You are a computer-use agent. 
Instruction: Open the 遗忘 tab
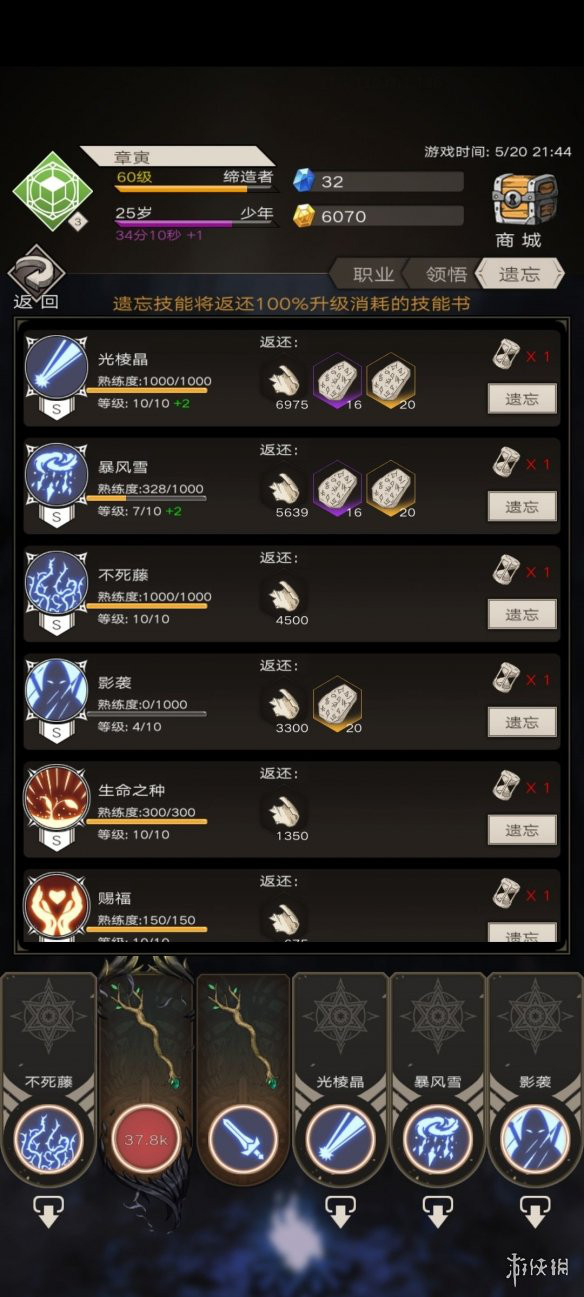pos(521,274)
